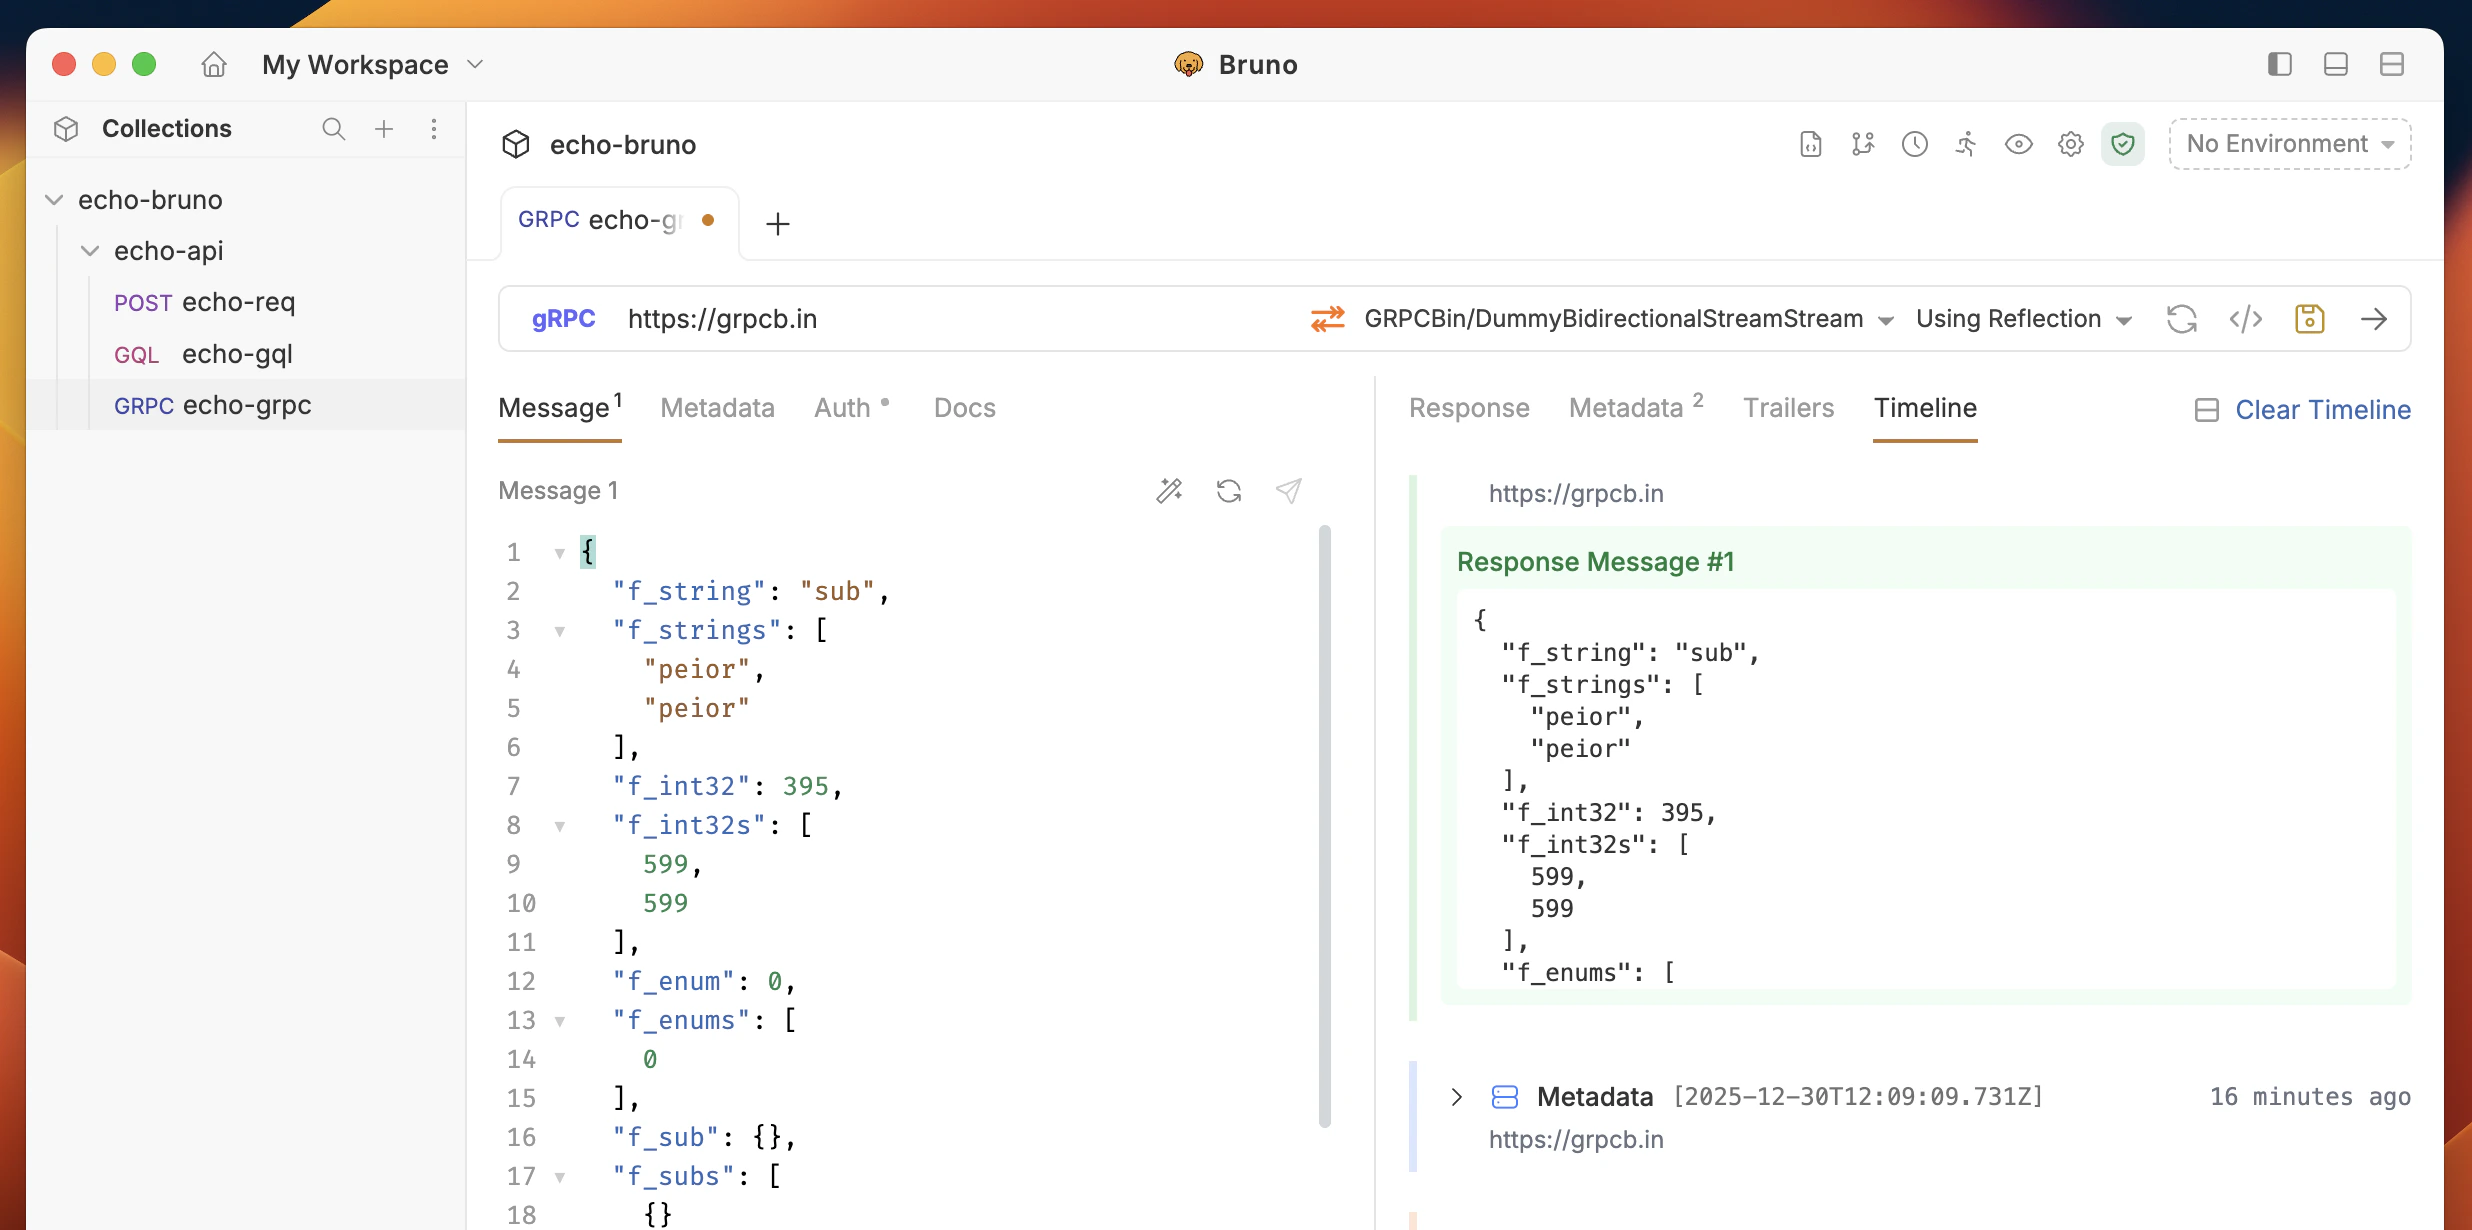Toggle the eye variables viewer icon
The image size is (2472, 1230).
click(x=2018, y=144)
